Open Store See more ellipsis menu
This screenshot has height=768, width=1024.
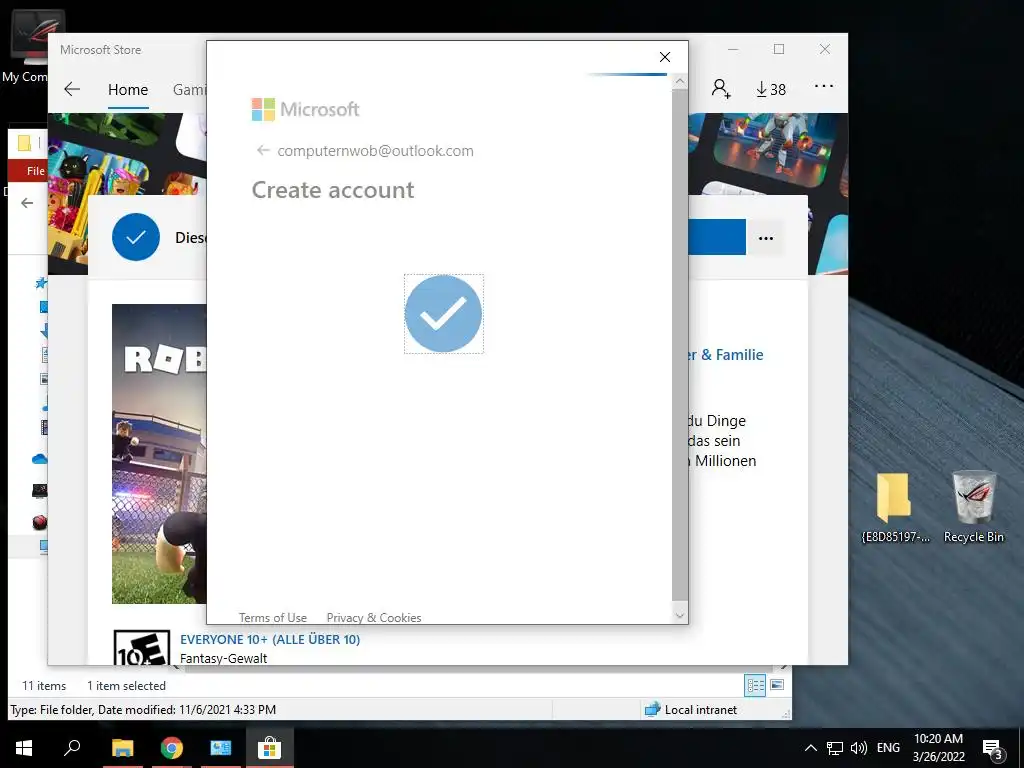[824, 86]
